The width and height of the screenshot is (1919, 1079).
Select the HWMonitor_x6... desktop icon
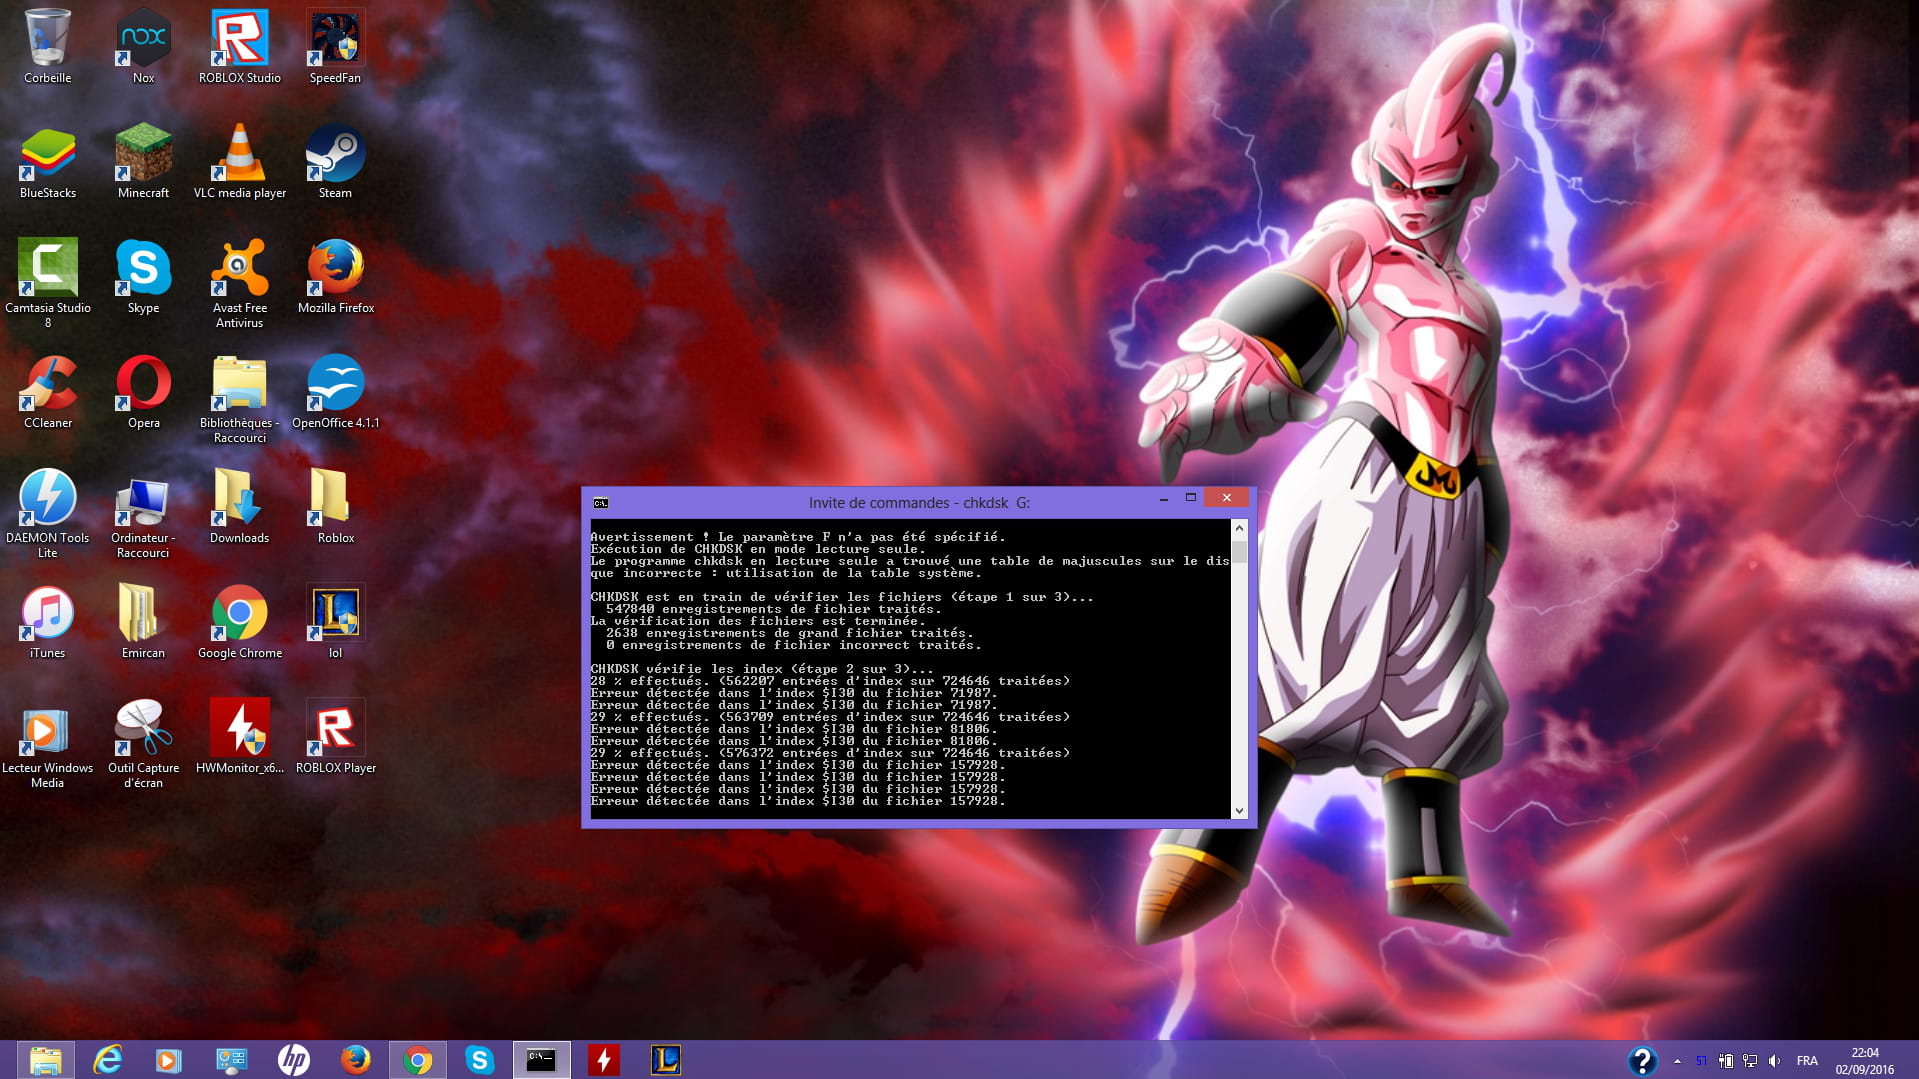click(x=239, y=736)
